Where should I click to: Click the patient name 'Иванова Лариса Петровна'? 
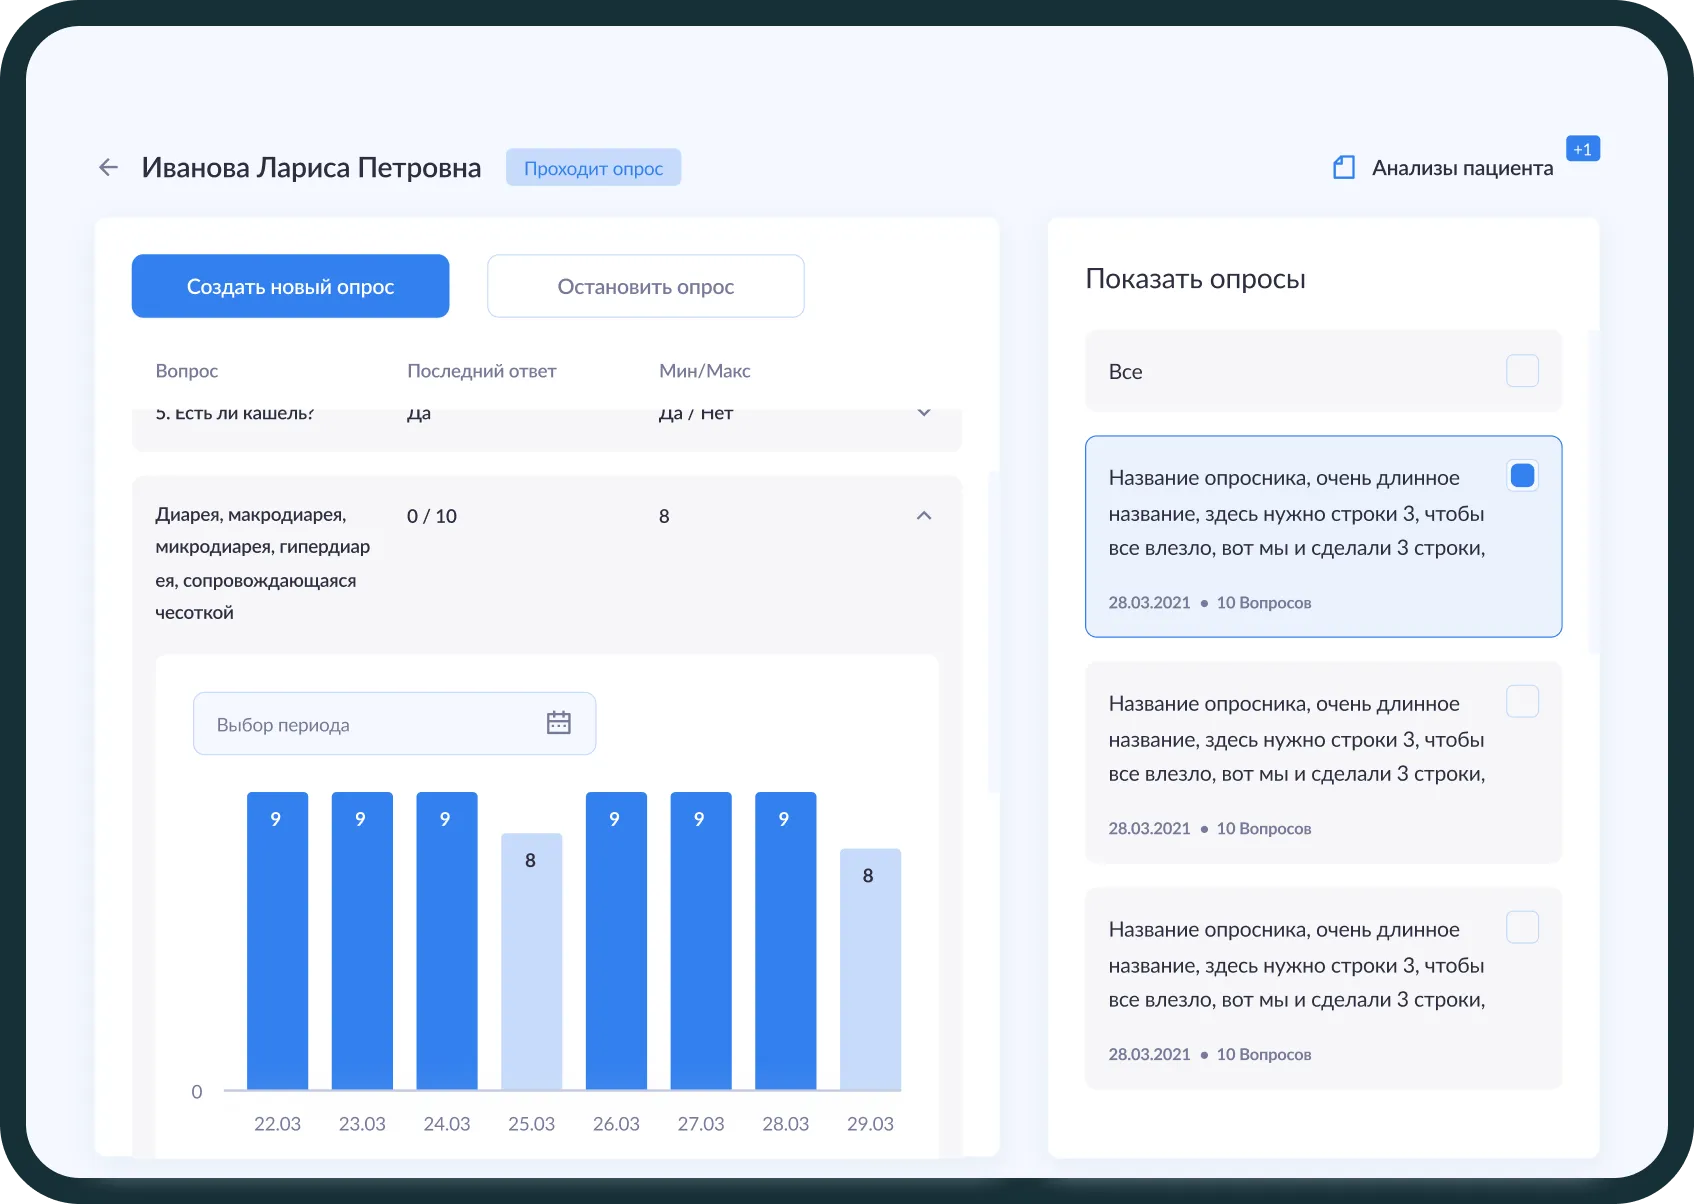(311, 167)
